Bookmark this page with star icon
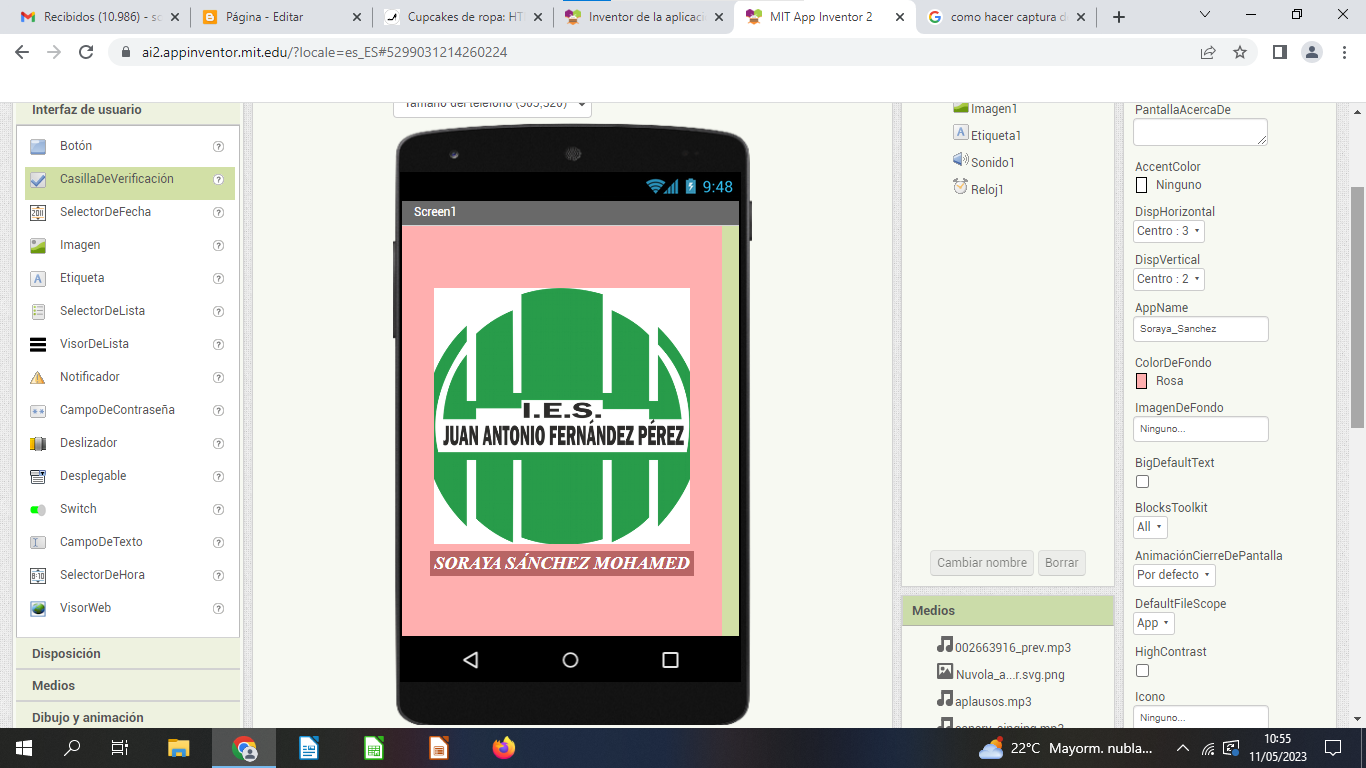The image size is (1366, 768). (1240, 52)
